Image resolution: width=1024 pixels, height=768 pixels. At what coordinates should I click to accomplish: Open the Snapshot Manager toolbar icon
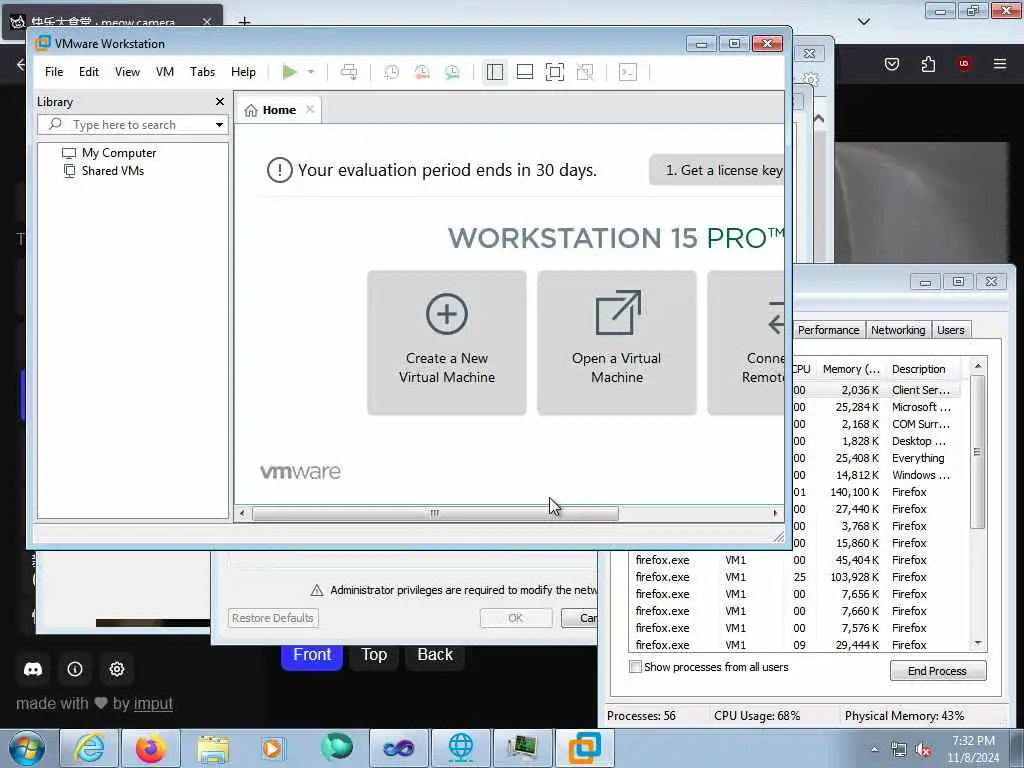click(452, 72)
